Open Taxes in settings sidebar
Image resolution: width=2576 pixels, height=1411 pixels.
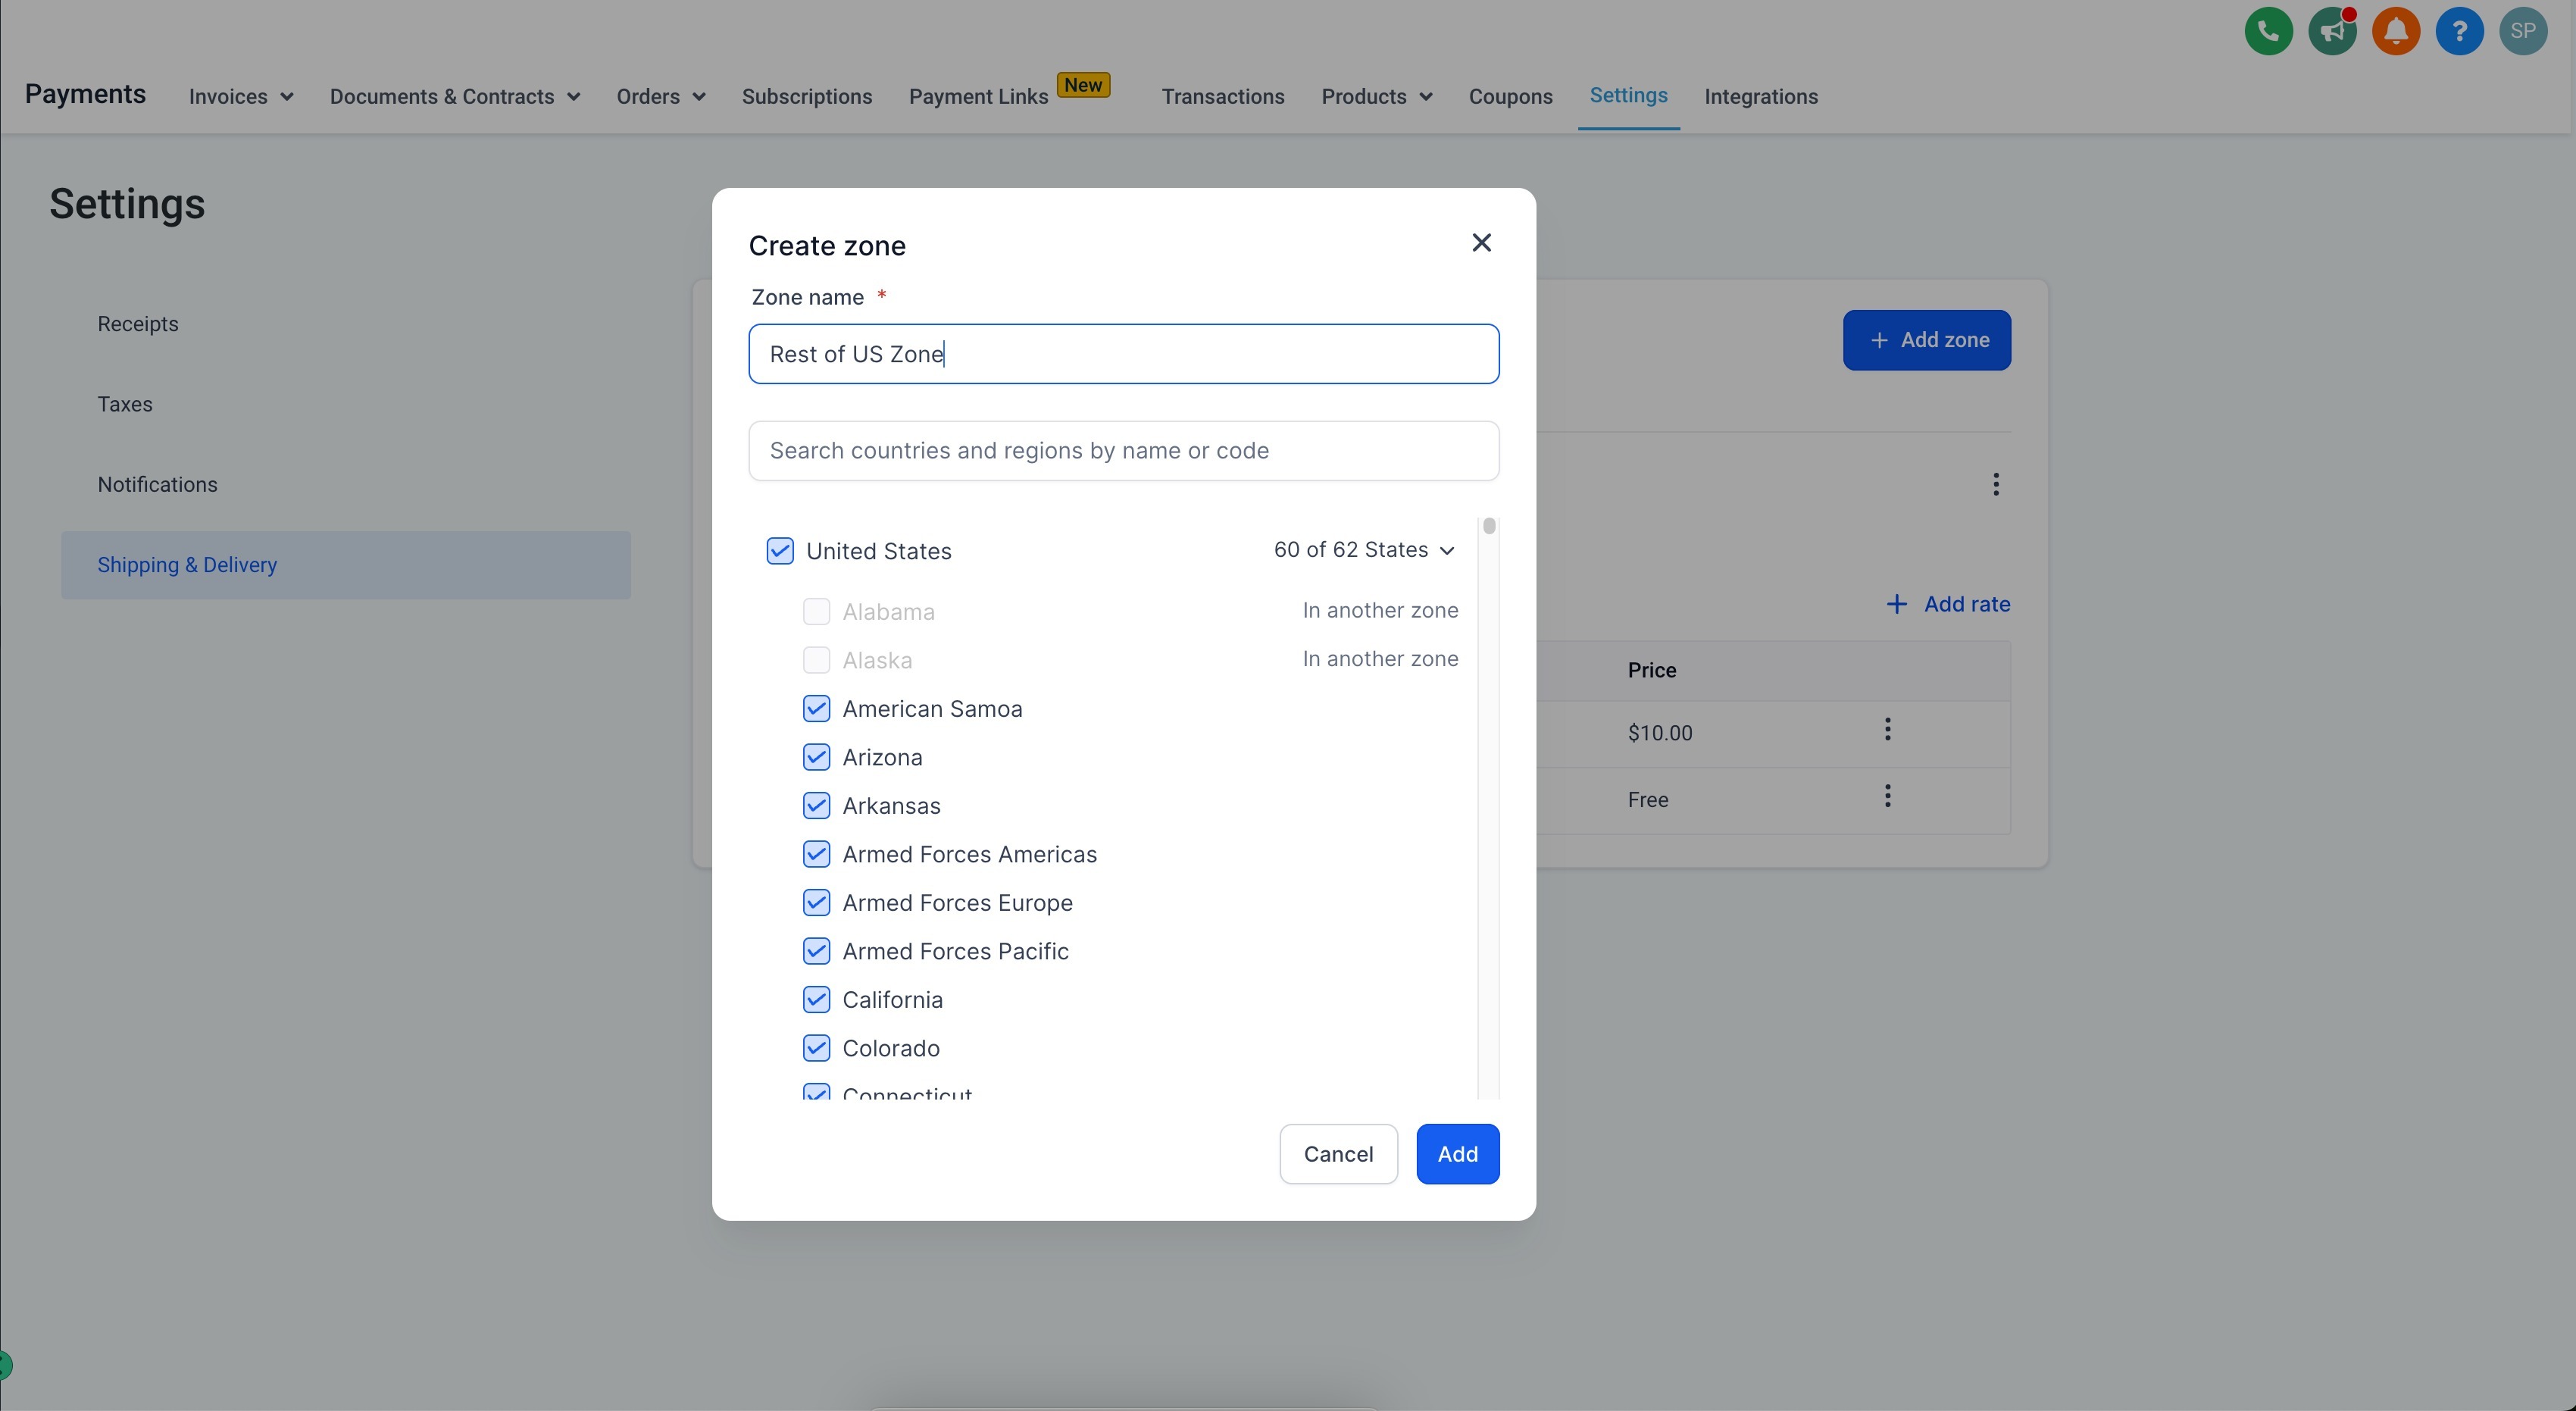point(125,404)
